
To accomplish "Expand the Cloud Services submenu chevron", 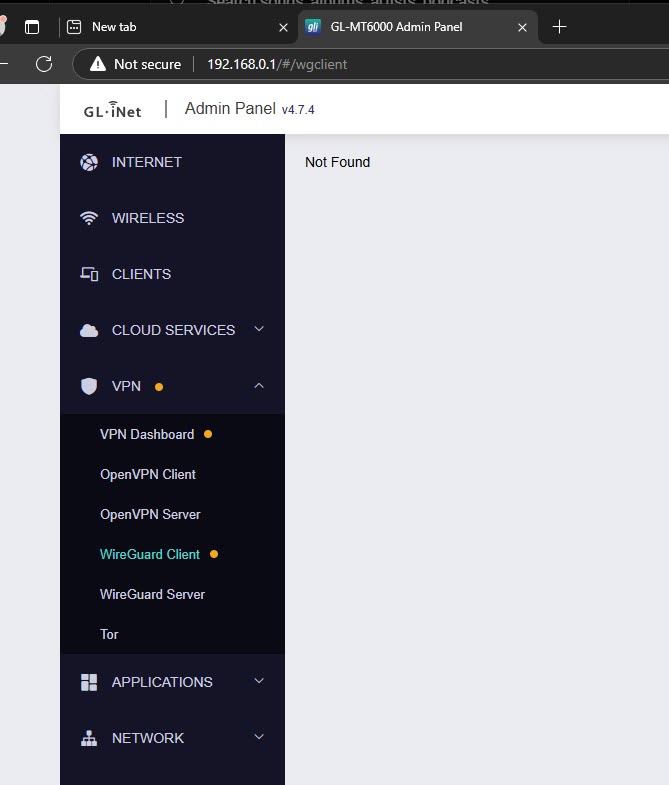I will click(x=259, y=329).
